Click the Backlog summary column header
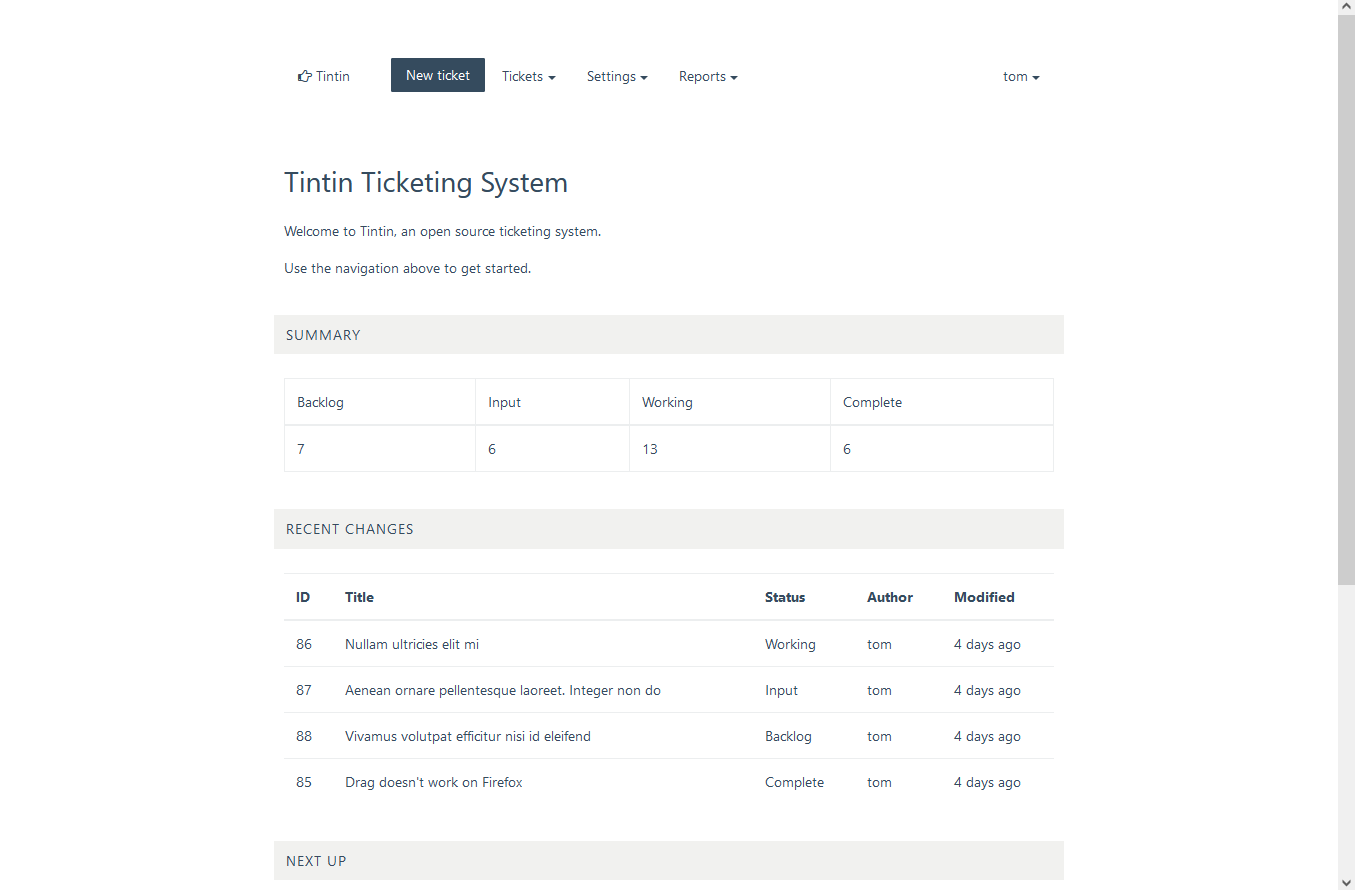 320,403
